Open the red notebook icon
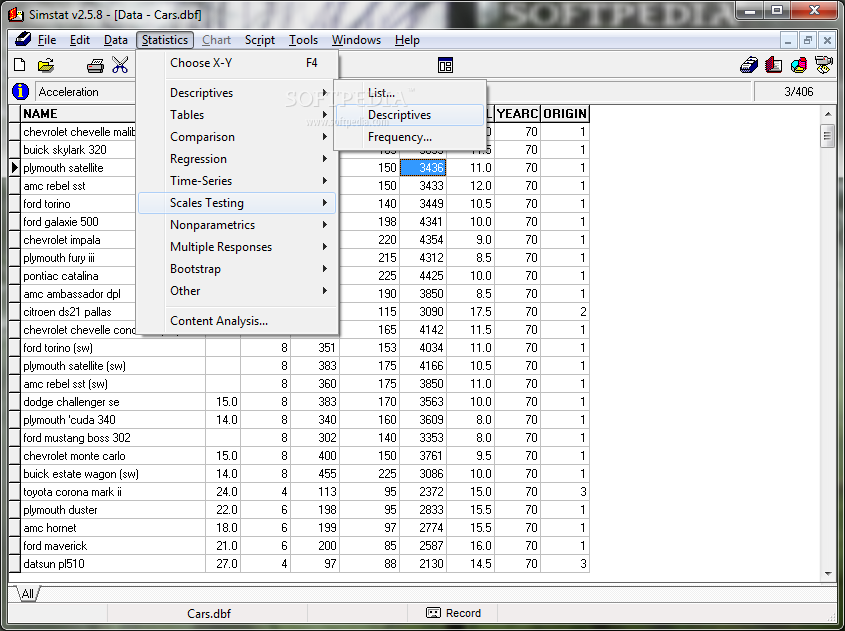The width and height of the screenshot is (845, 631). (773, 65)
